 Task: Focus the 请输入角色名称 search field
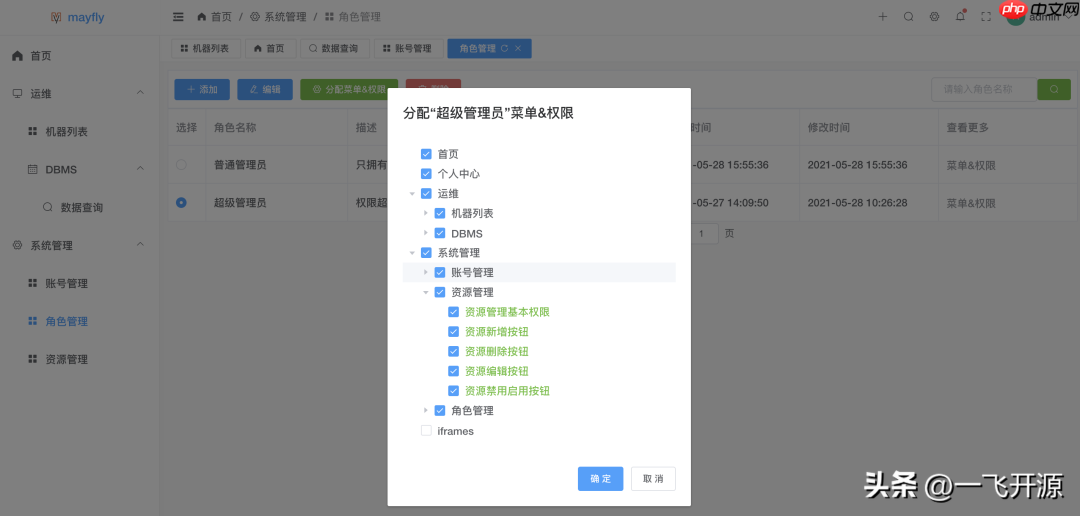(984, 90)
